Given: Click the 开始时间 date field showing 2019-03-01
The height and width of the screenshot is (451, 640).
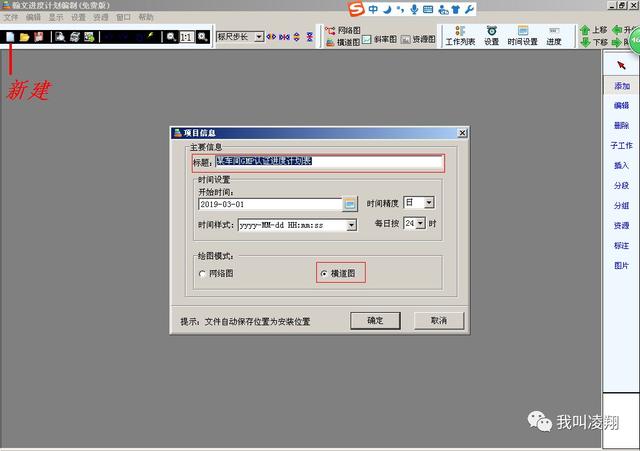Looking at the screenshot, I should pos(270,204).
